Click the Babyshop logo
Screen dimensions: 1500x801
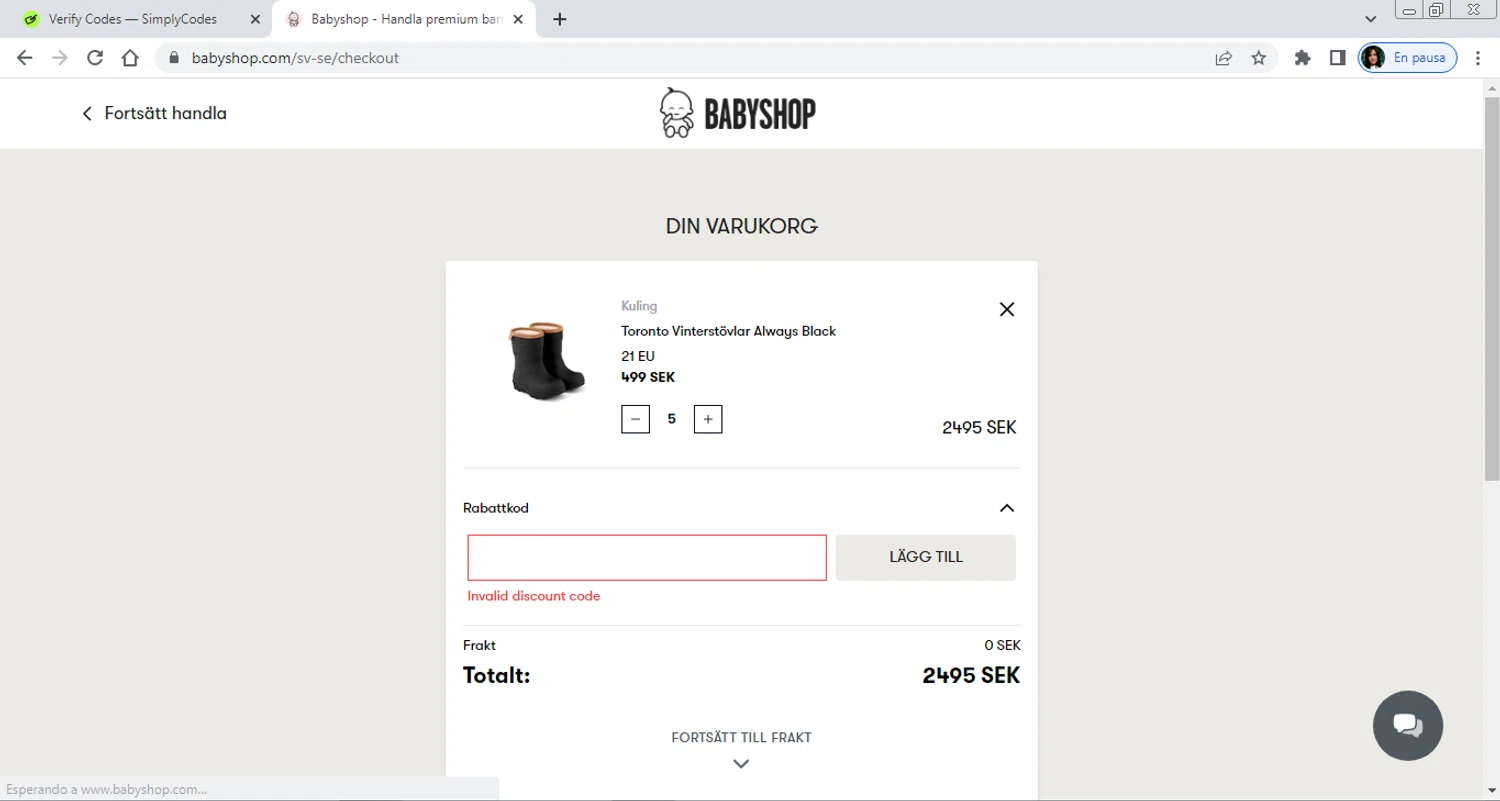[738, 113]
